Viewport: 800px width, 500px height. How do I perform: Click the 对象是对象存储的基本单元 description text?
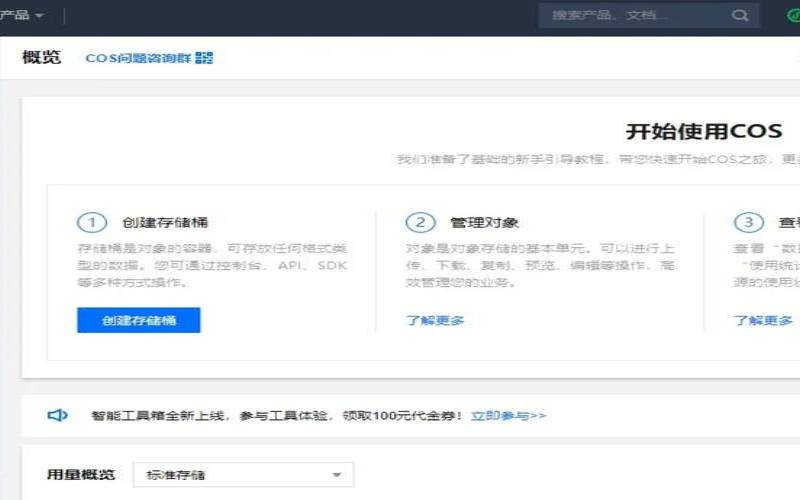pyautogui.click(x=541, y=265)
